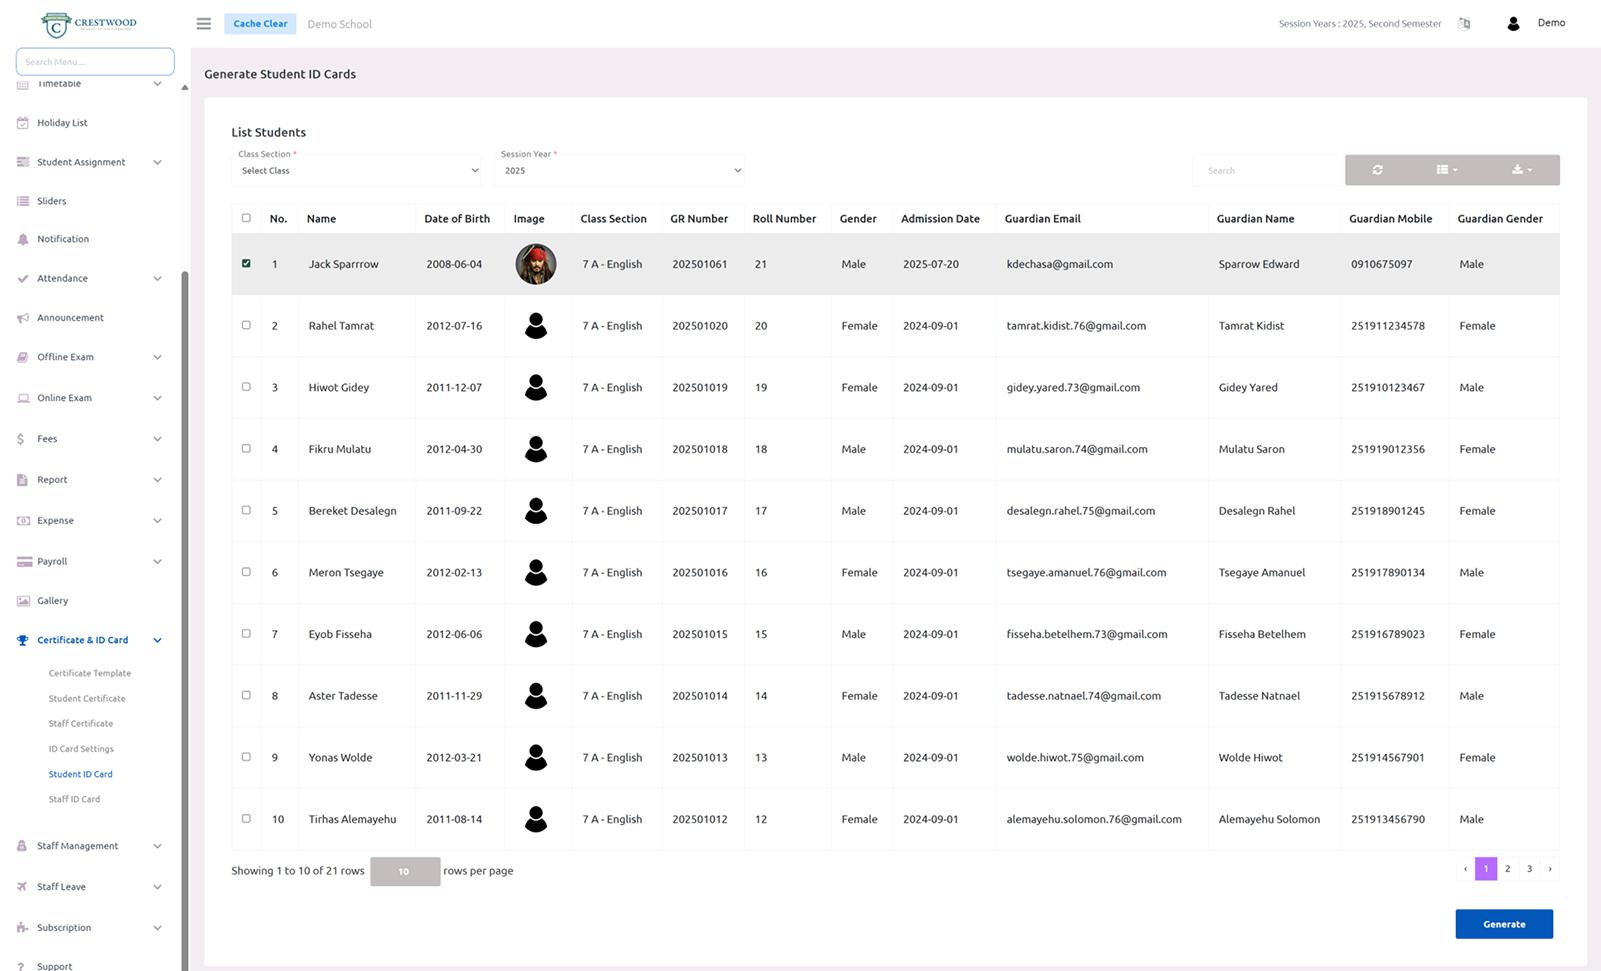
Task: Click the Gallery icon in sidebar
Action: click(23, 601)
